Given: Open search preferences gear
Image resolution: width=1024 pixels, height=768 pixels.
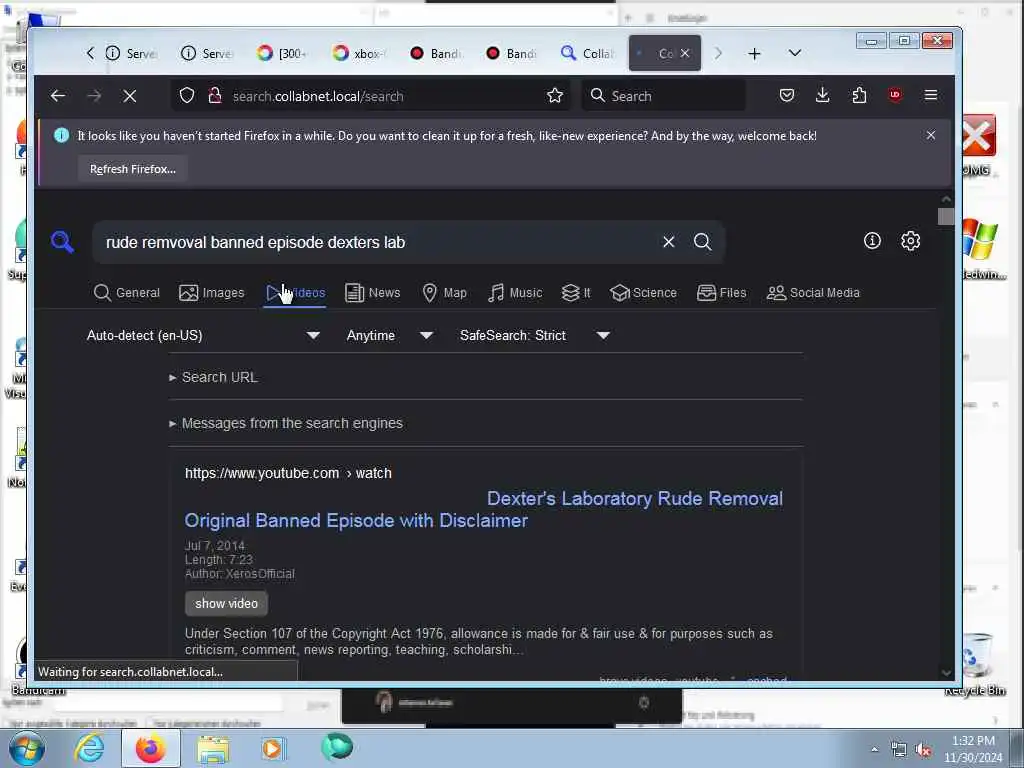Looking at the screenshot, I should click(x=910, y=241).
